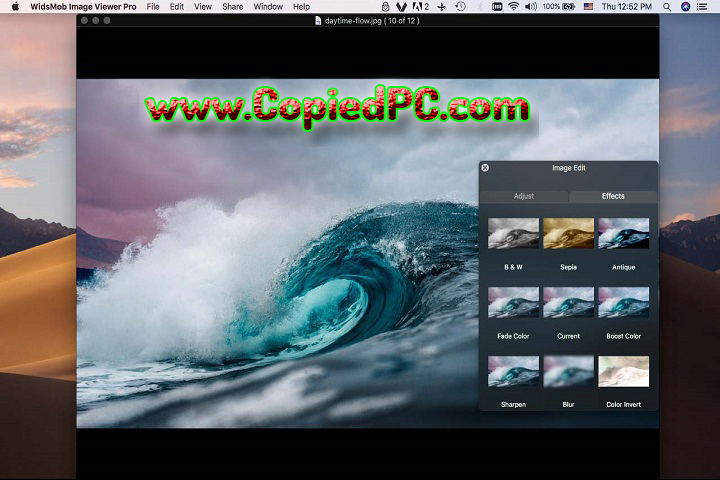Click the Time Machine menu bar icon
The image size is (720, 480).
click(460, 7)
